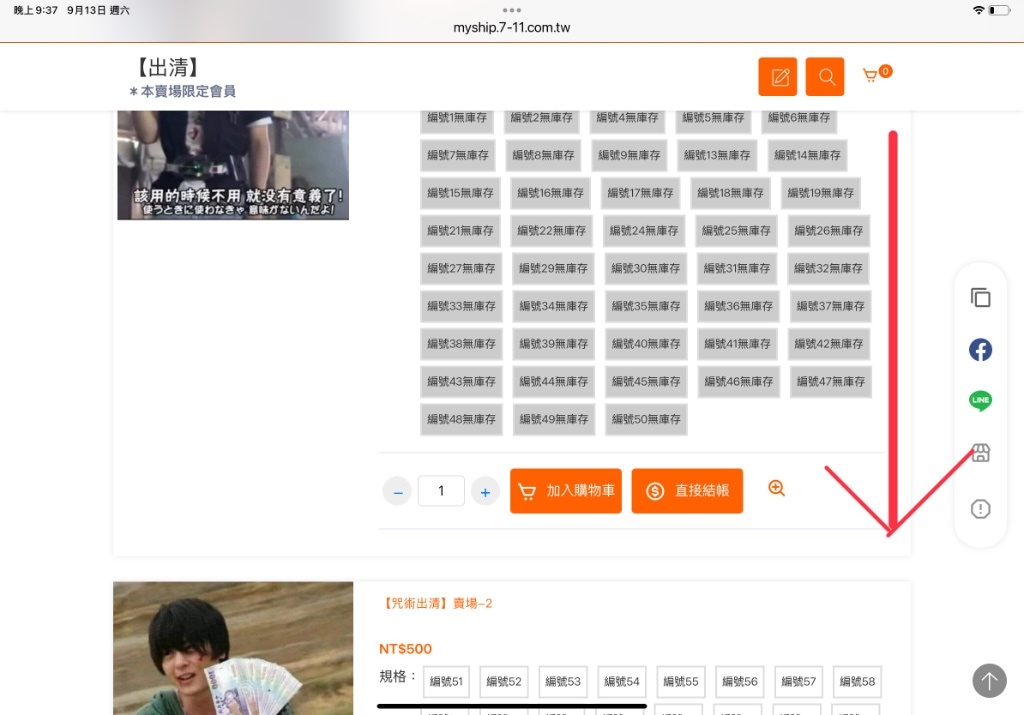Open the orange edit note icon
Image resolution: width=1024 pixels, height=715 pixels.
pyautogui.click(x=777, y=77)
